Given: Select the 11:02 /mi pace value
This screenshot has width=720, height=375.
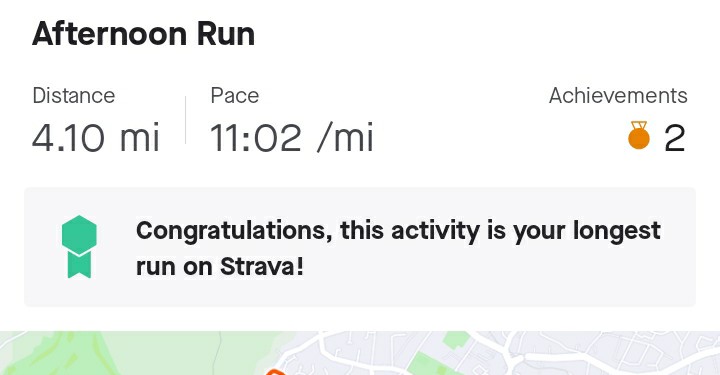Looking at the screenshot, I should click(x=292, y=137).
